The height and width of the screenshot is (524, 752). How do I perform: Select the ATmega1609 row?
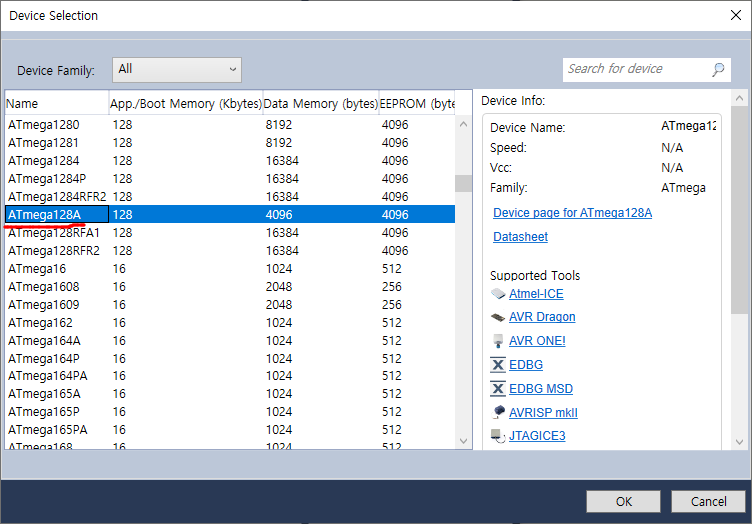(x=230, y=304)
